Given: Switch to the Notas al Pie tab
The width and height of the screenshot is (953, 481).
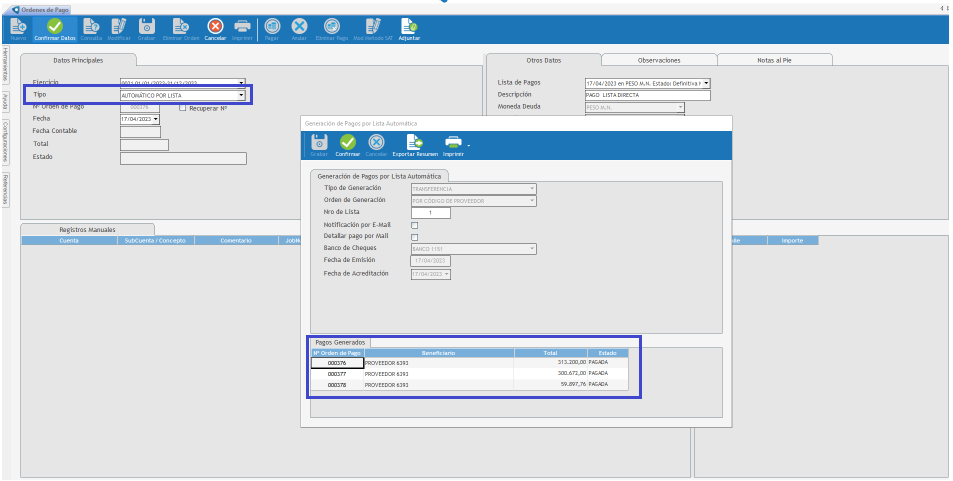Looking at the screenshot, I should 774,60.
